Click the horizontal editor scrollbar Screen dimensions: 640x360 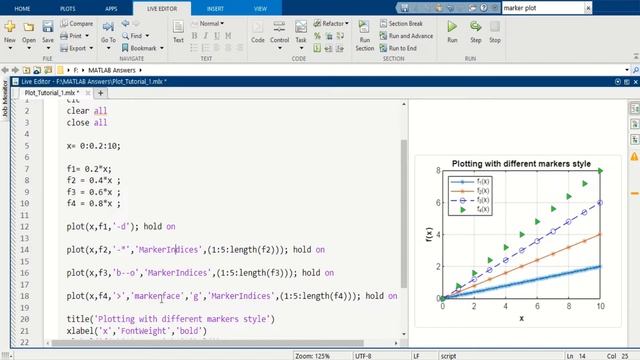207,343
